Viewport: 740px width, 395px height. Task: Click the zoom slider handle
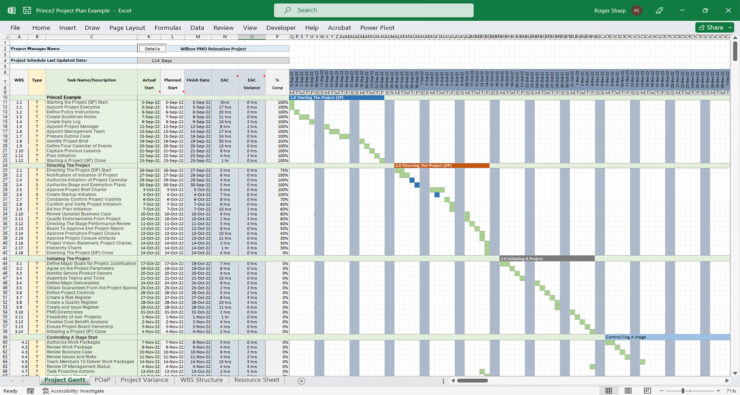point(682,391)
